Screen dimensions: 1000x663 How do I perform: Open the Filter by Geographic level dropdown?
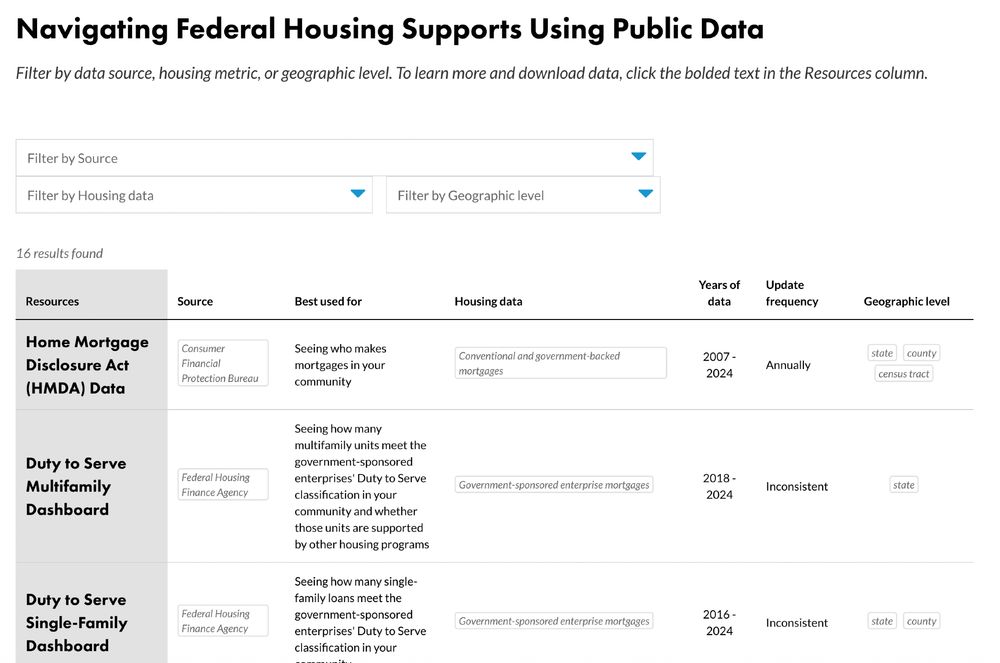point(523,194)
